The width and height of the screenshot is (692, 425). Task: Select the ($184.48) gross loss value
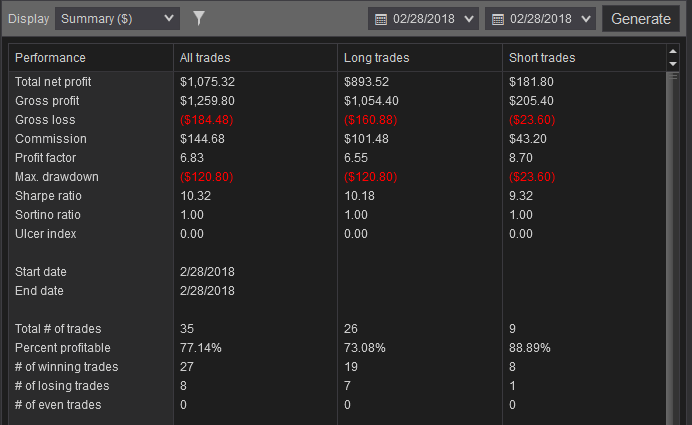207,120
